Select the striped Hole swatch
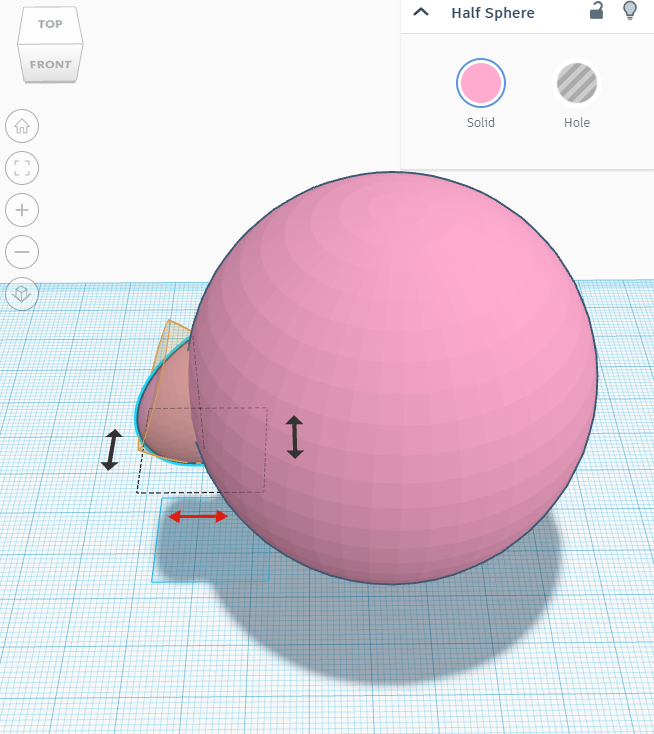 [x=577, y=83]
